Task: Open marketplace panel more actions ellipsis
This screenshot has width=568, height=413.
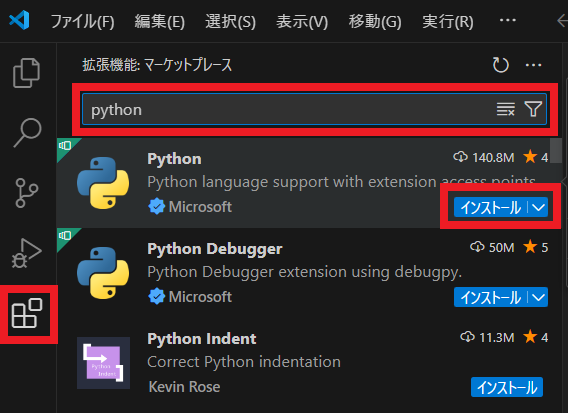Action: pos(533,65)
